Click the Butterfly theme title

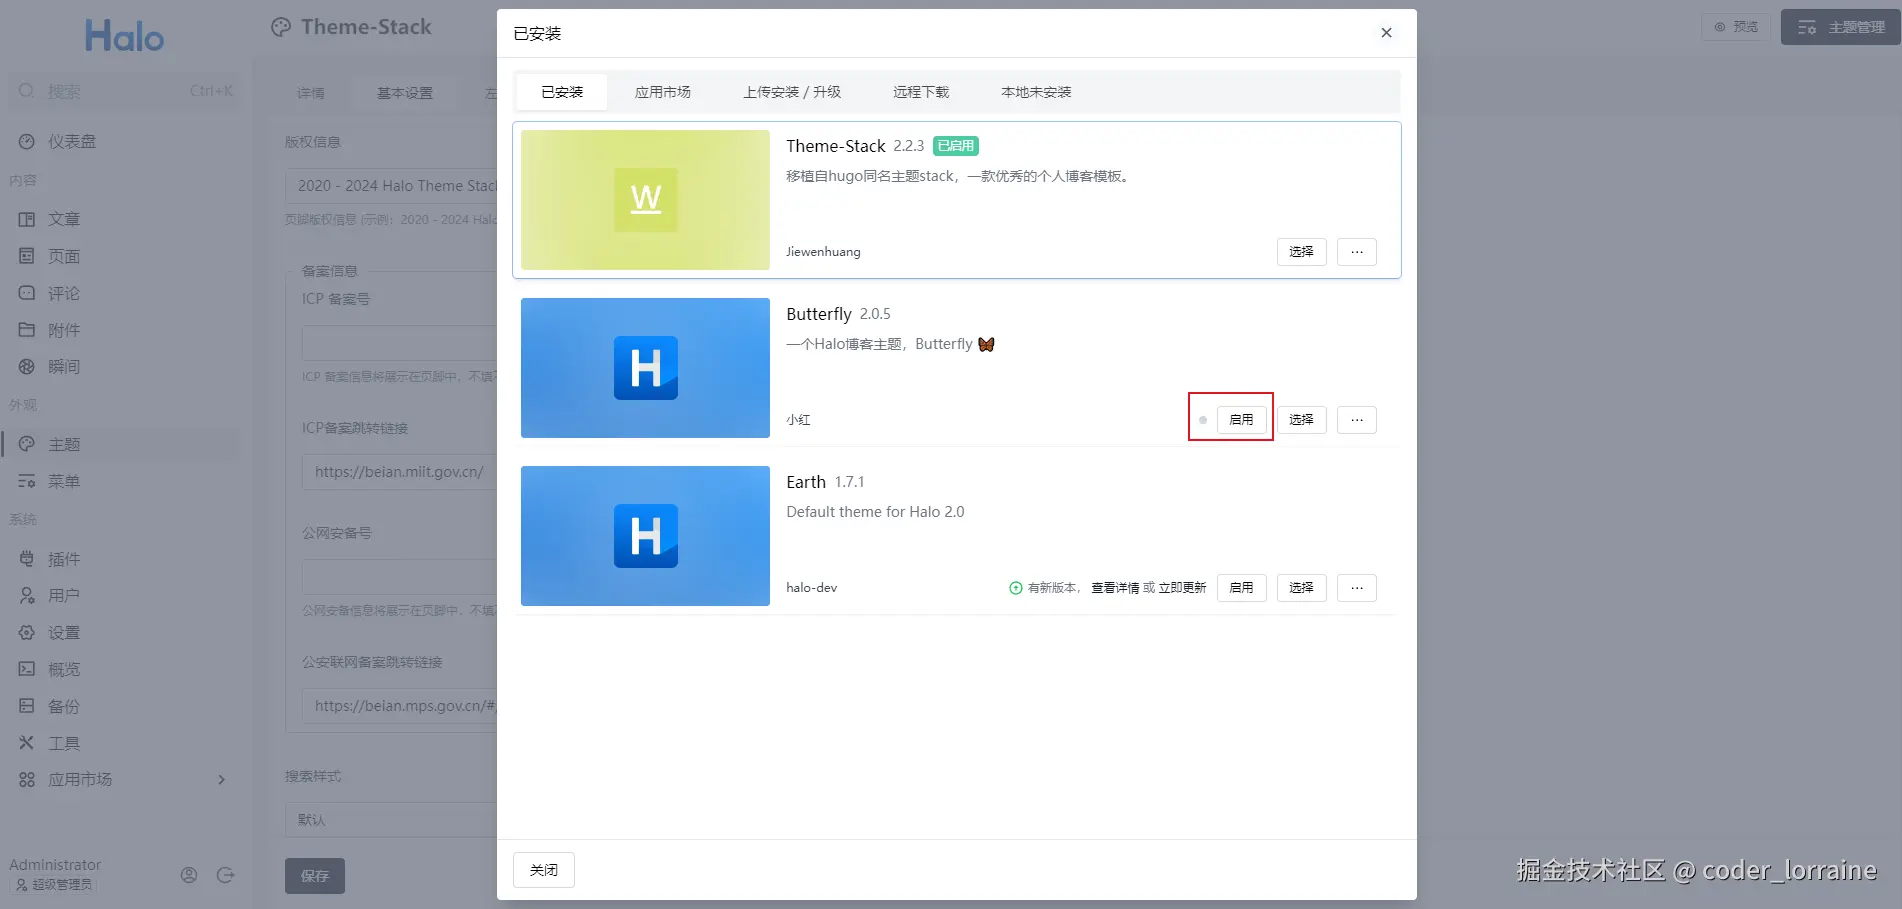pyautogui.click(x=819, y=314)
